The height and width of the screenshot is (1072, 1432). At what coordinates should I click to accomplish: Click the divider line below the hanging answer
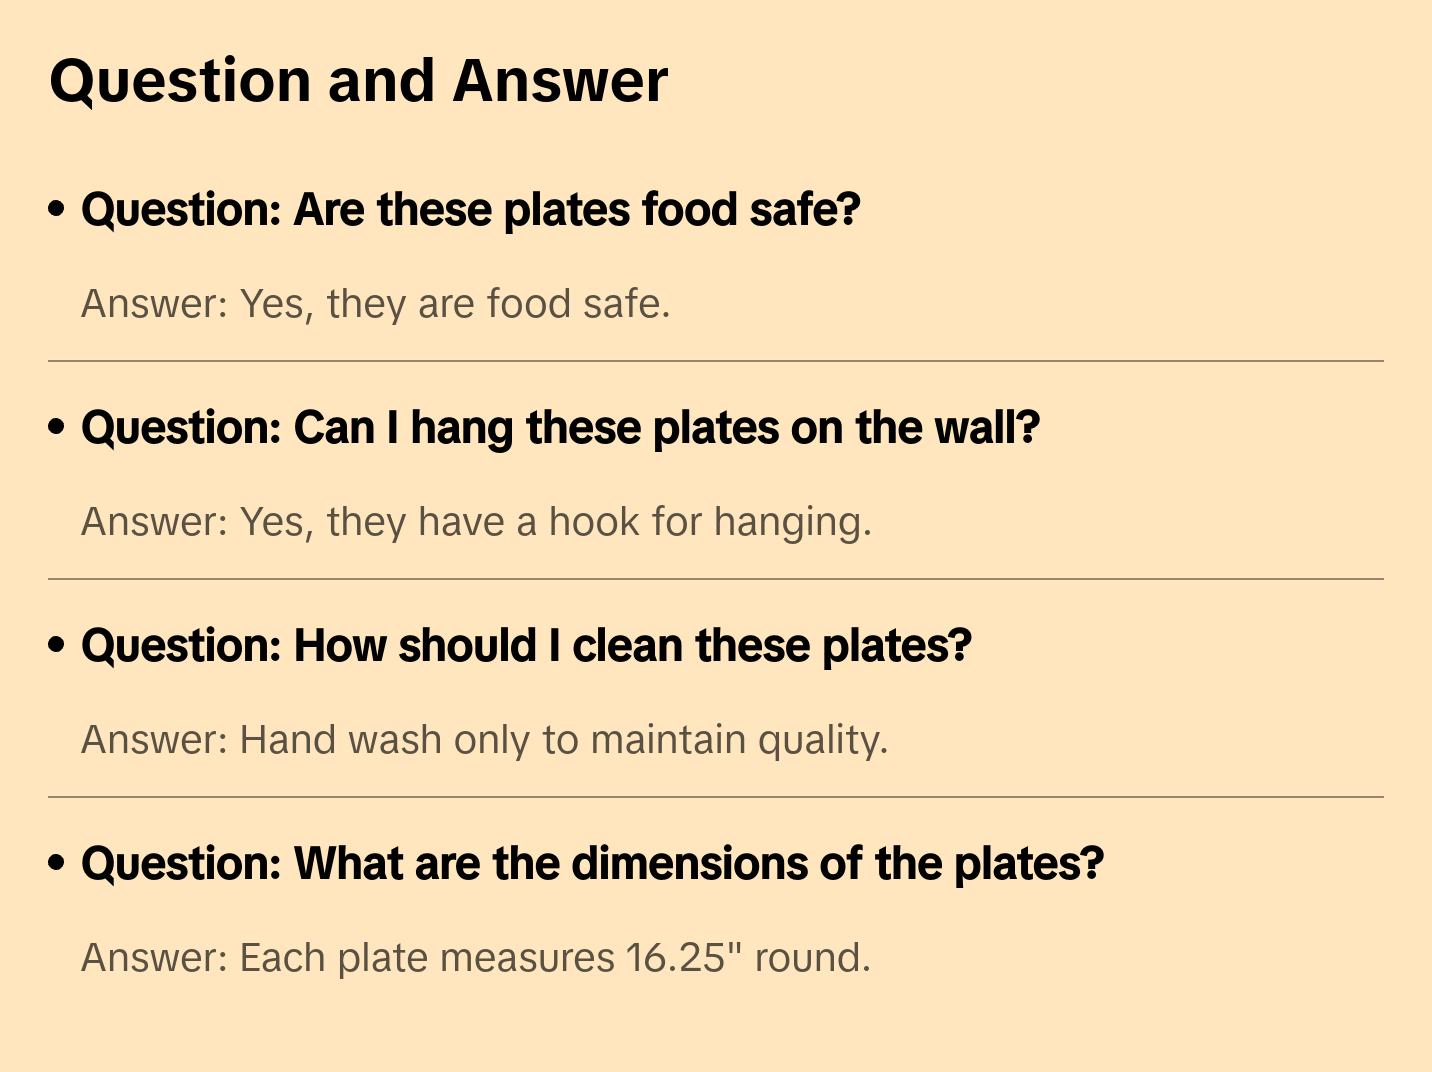point(716,579)
